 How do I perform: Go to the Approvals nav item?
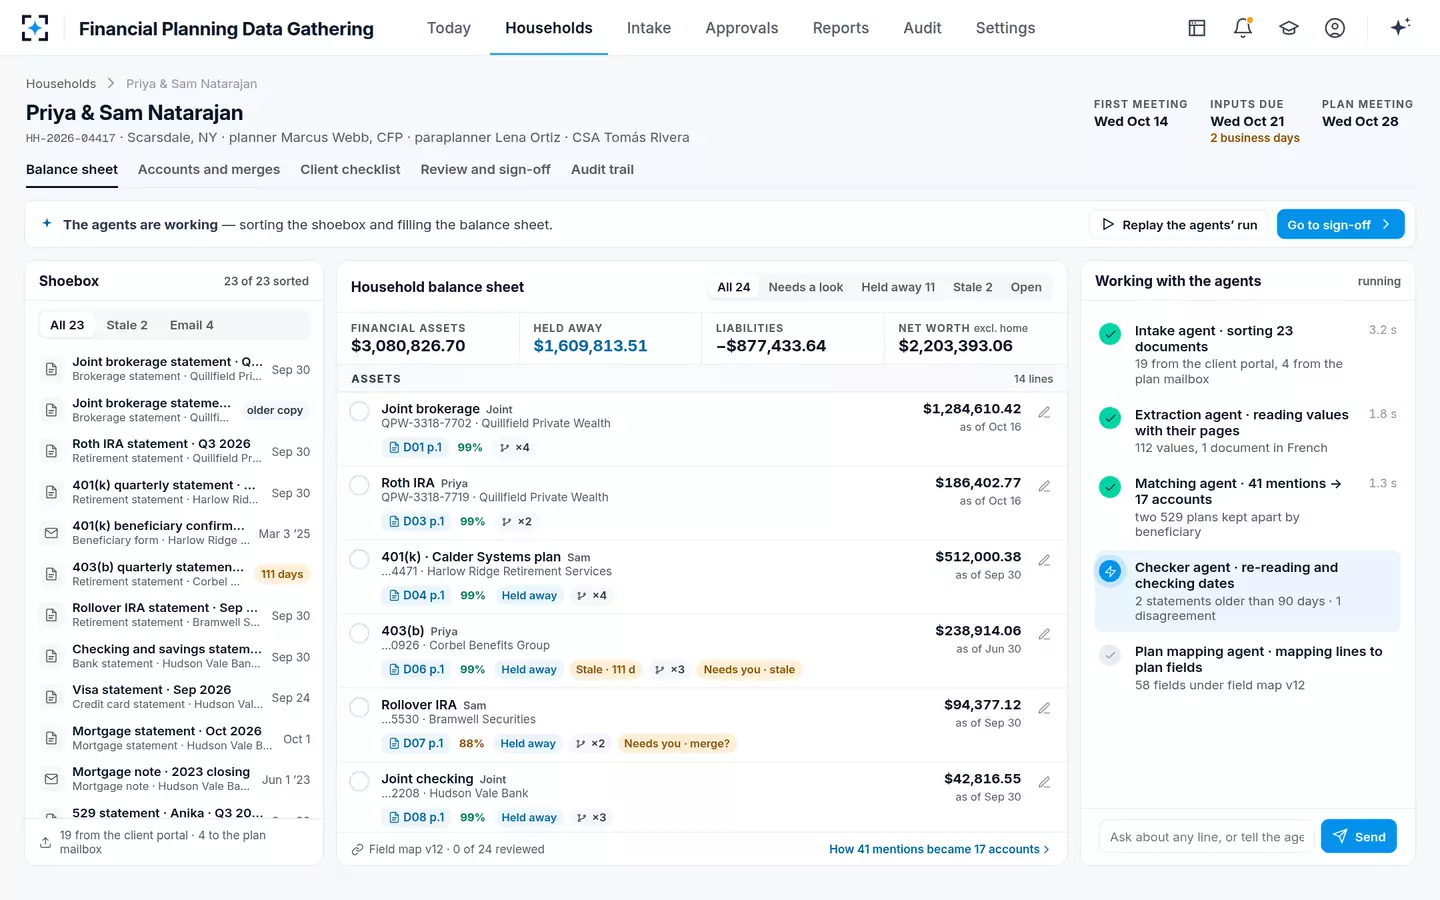(741, 28)
